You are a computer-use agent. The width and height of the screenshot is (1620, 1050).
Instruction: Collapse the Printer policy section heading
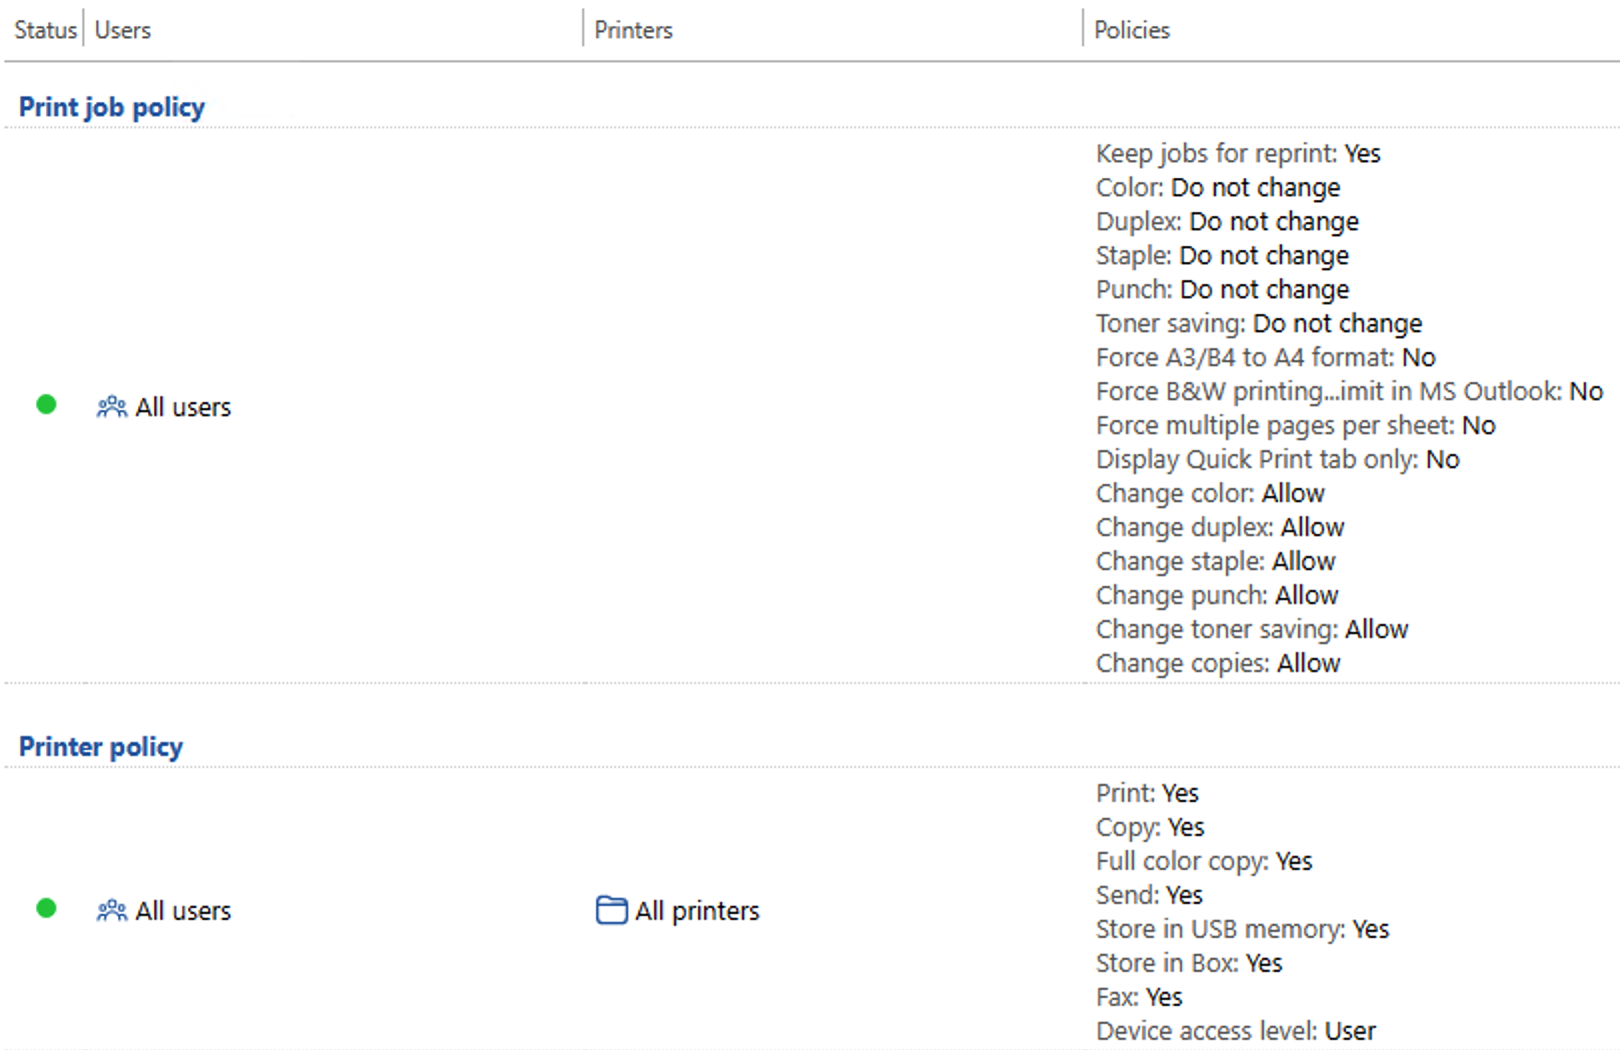click(x=101, y=747)
